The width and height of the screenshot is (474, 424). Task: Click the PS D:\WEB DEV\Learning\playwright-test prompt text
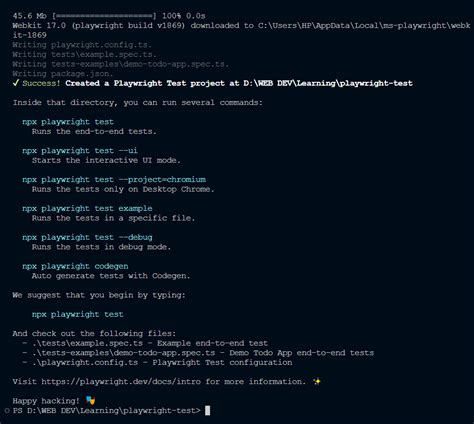tap(107, 411)
